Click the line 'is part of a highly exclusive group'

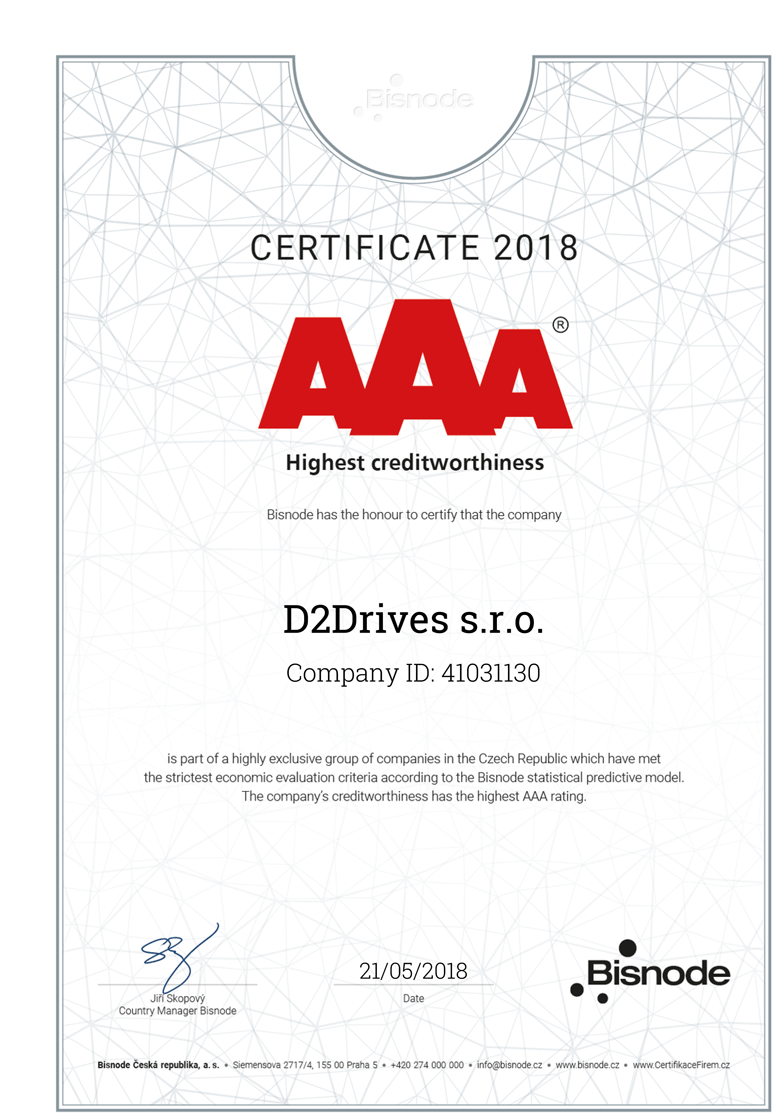tap(414, 759)
